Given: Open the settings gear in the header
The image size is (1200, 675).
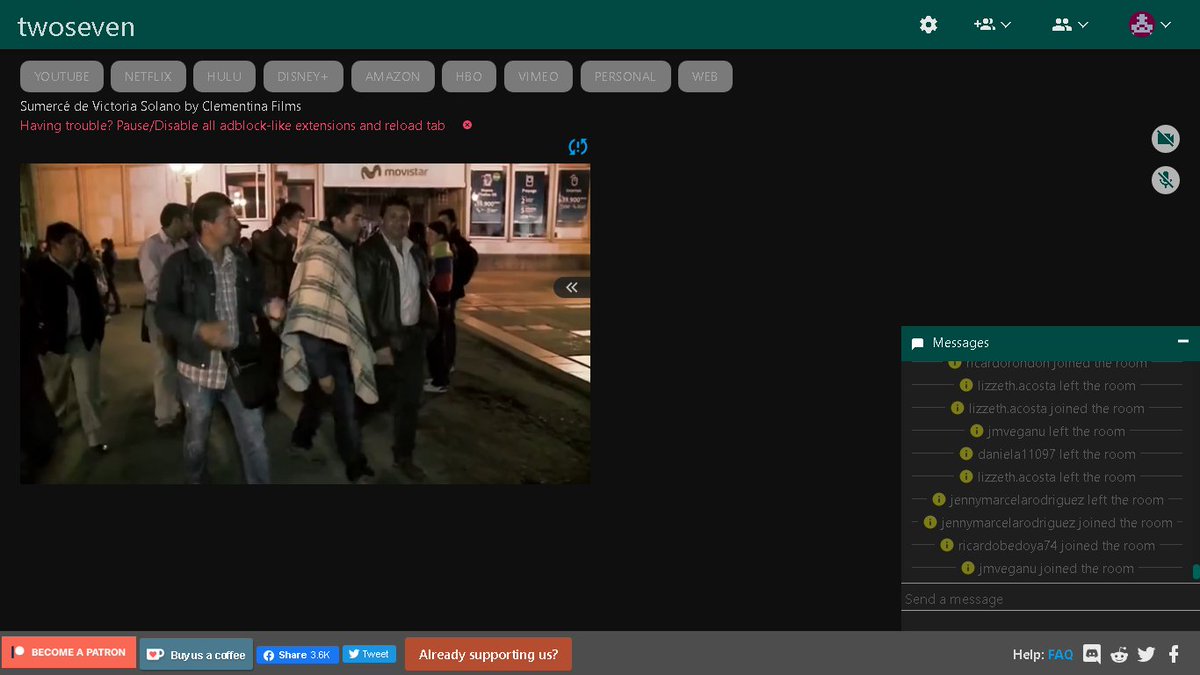Looking at the screenshot, I should pyautogui.click(x=928, y=24).
